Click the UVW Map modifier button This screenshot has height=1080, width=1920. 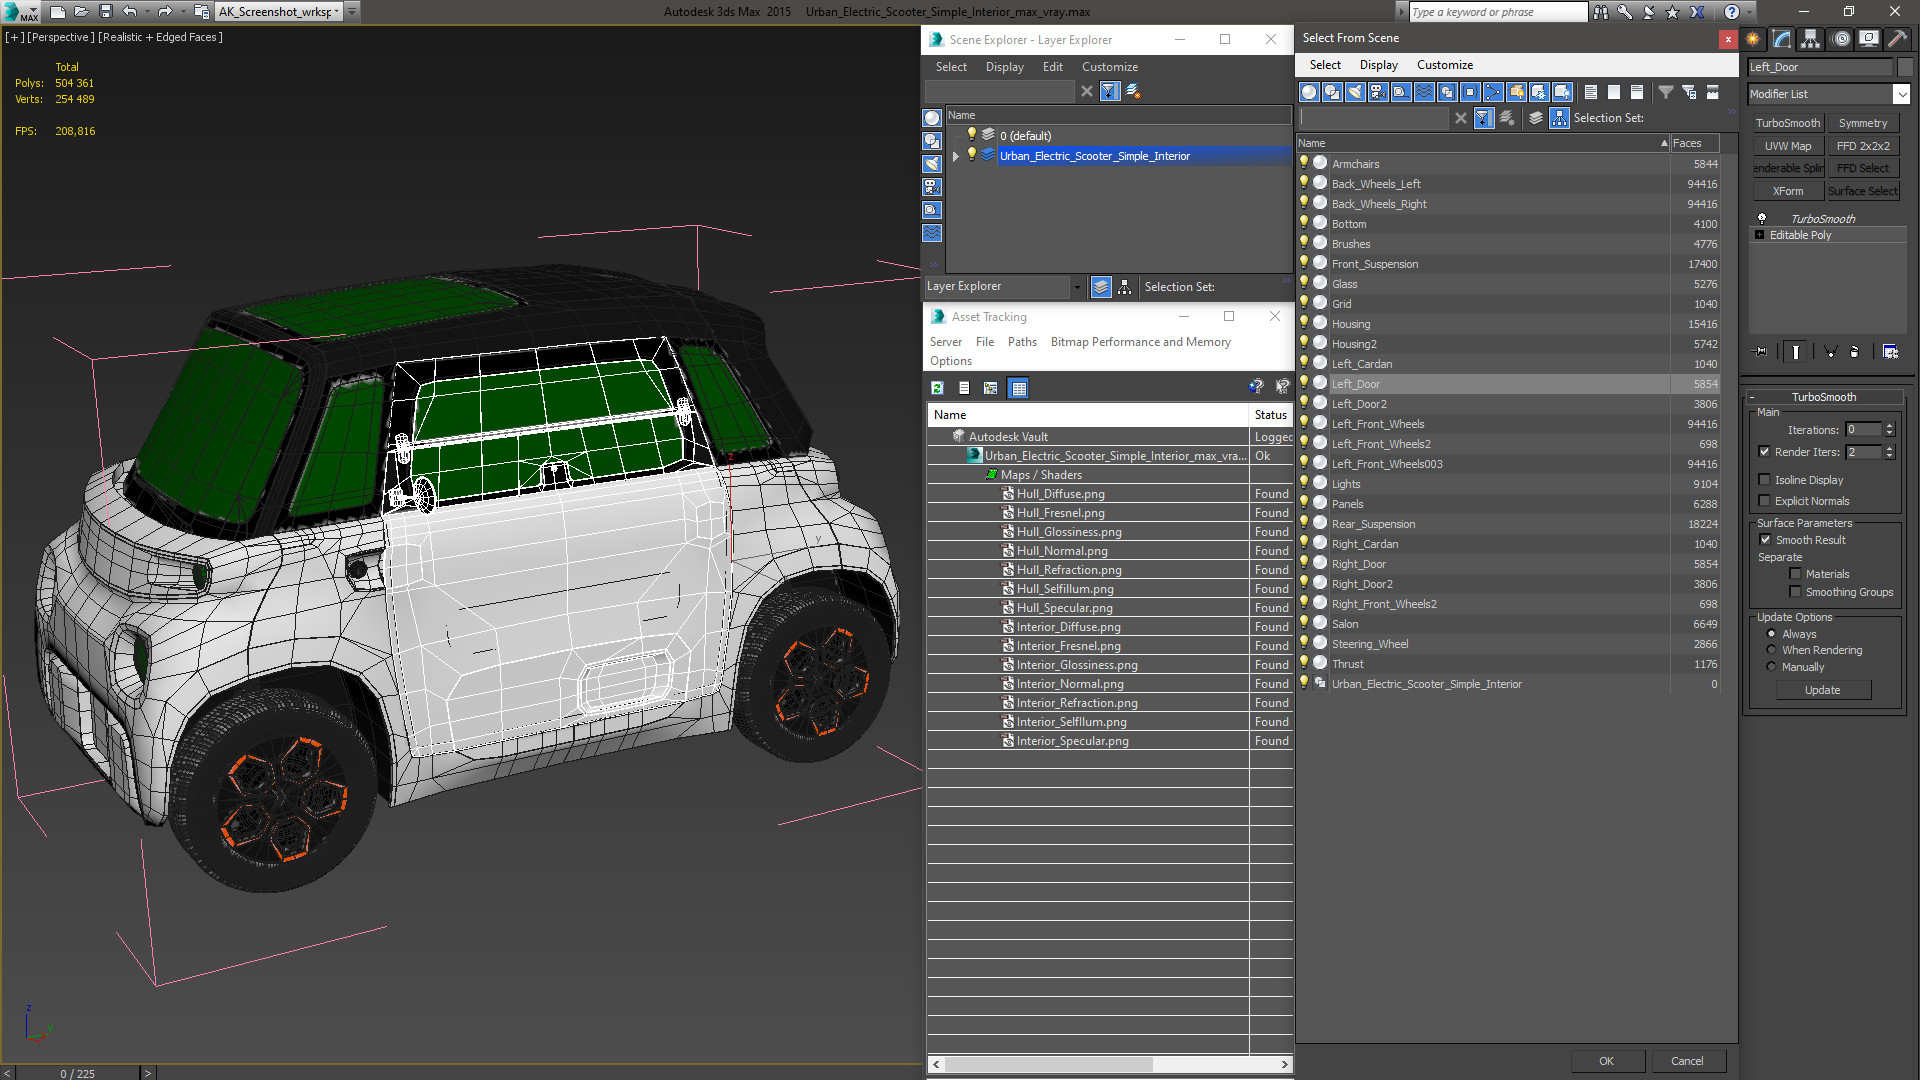1788,146
